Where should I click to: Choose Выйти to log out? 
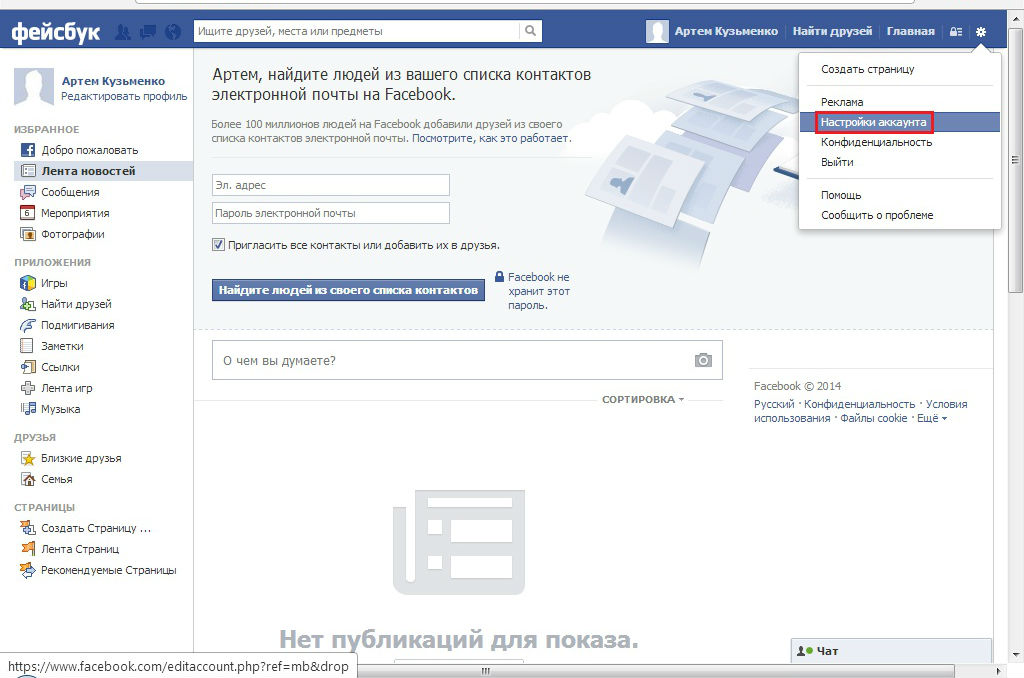click(x=900, y=162)
